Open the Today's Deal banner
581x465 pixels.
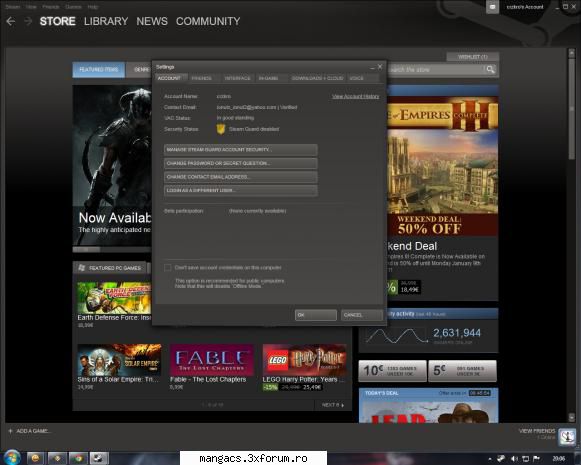[428, 406]
